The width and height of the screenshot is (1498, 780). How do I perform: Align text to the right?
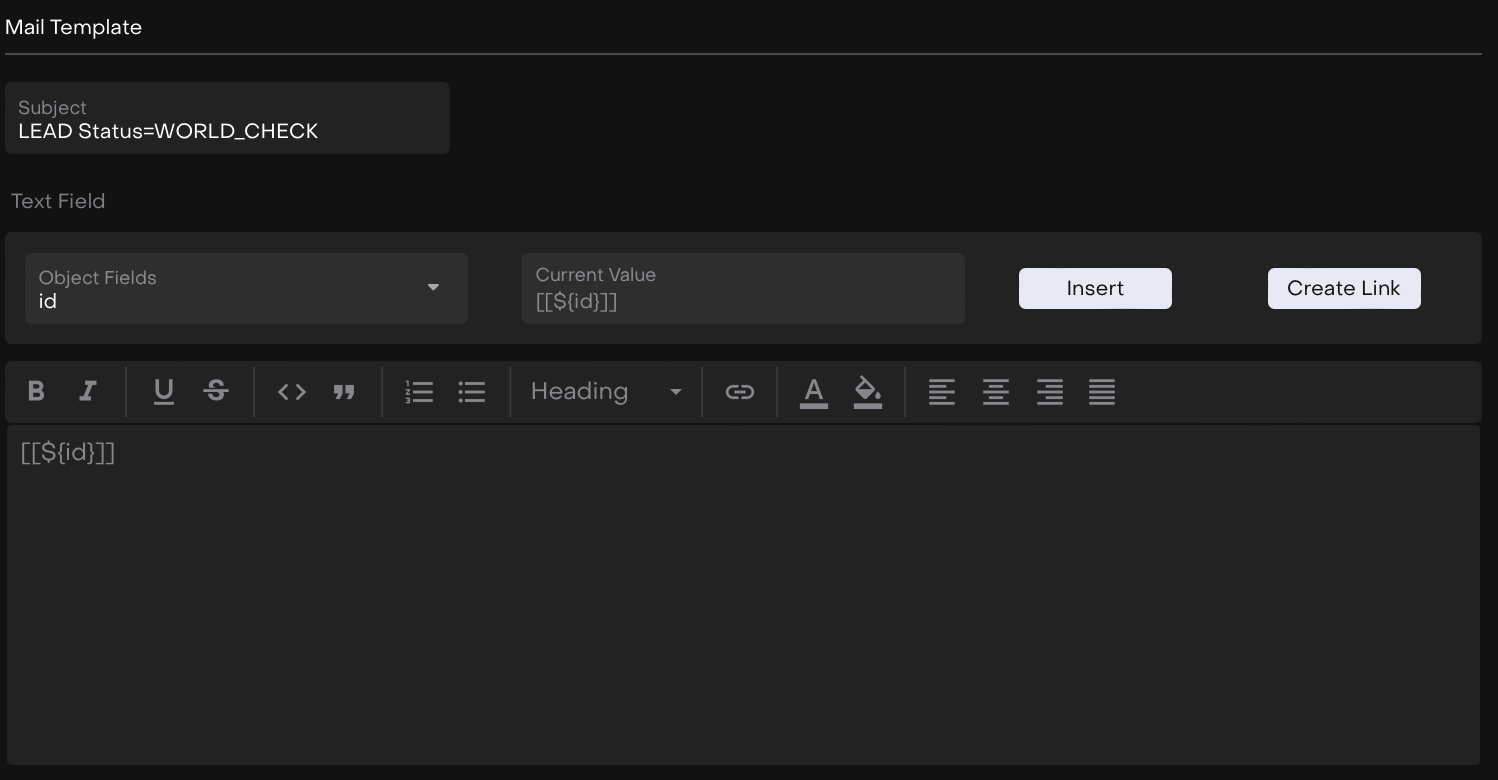[x=1049, y=392]
